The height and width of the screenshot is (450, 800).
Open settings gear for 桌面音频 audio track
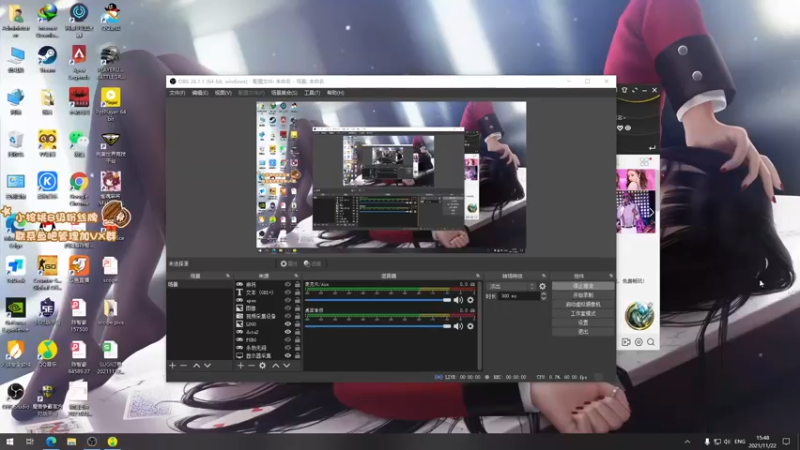470,326
